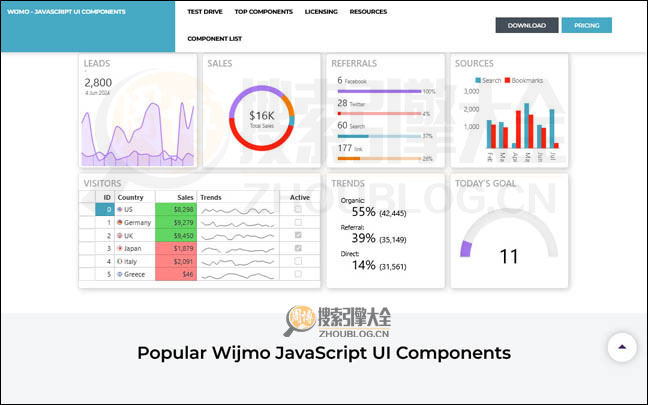The image size is (648, 405).
Task: Click Japan trends sparkline cell
Action: 238,248
